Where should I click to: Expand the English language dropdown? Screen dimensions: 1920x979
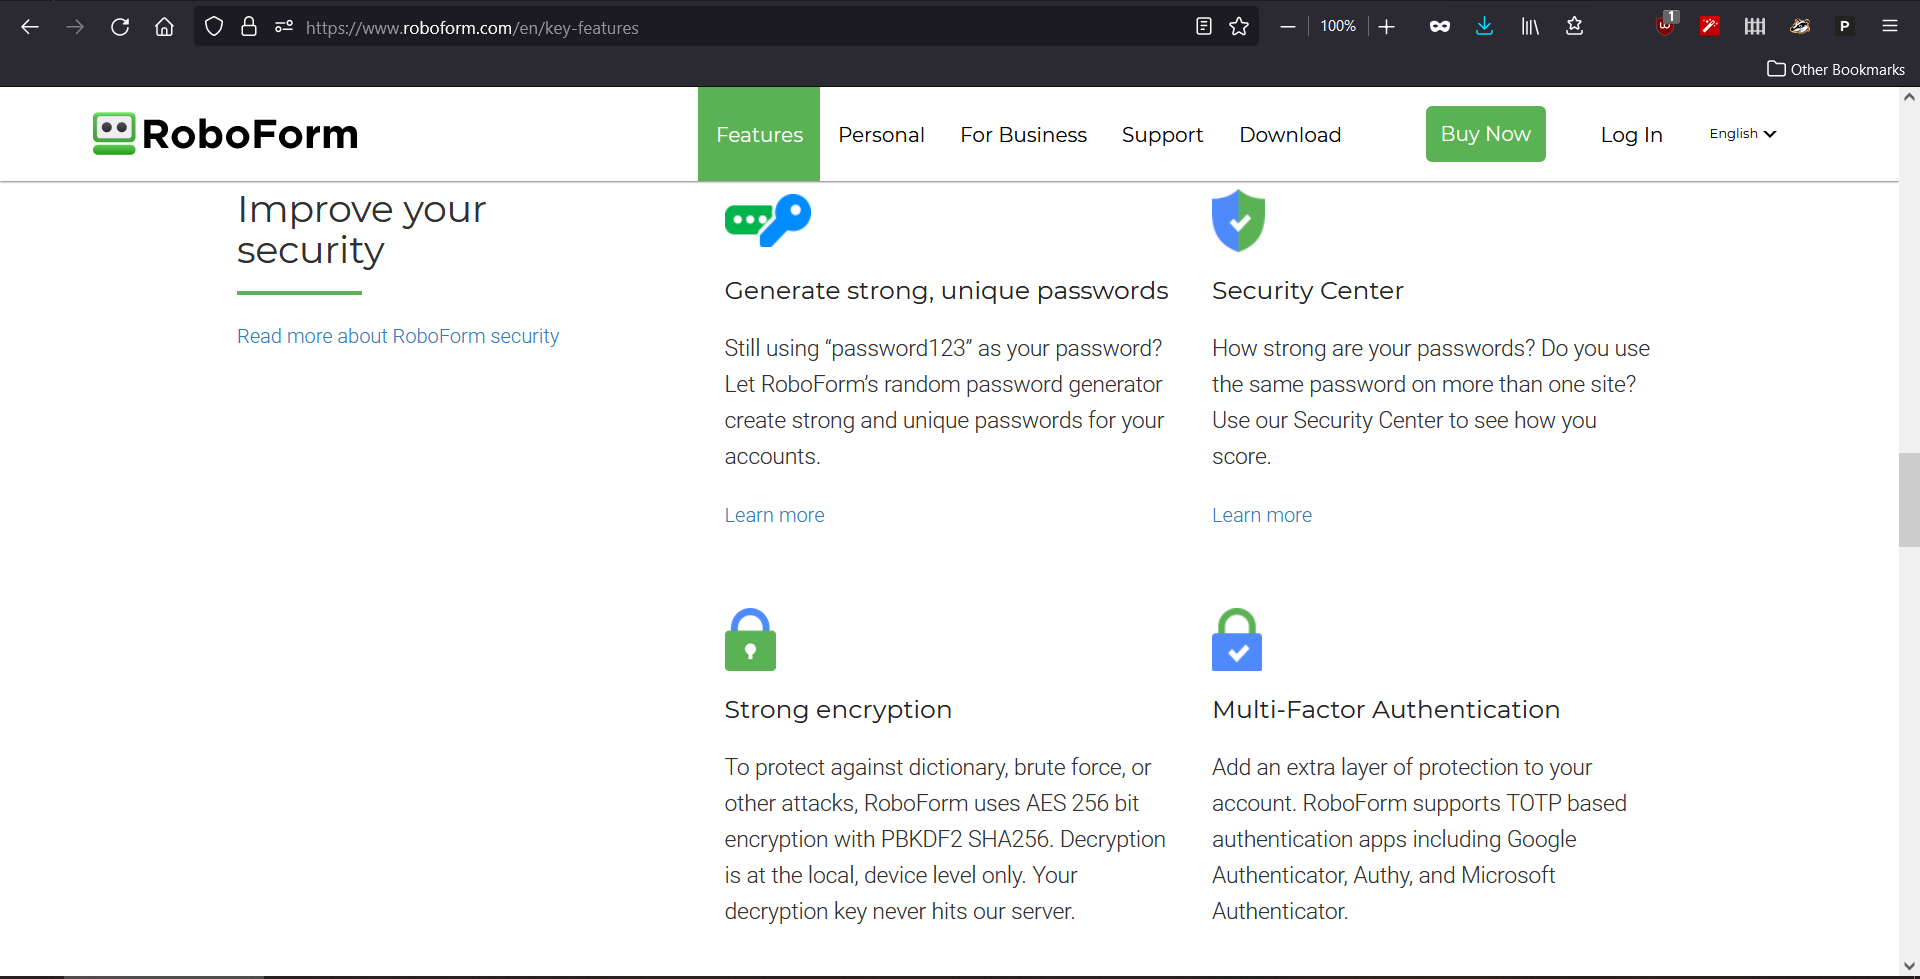pyautogui.click(x=1742, y=134)
